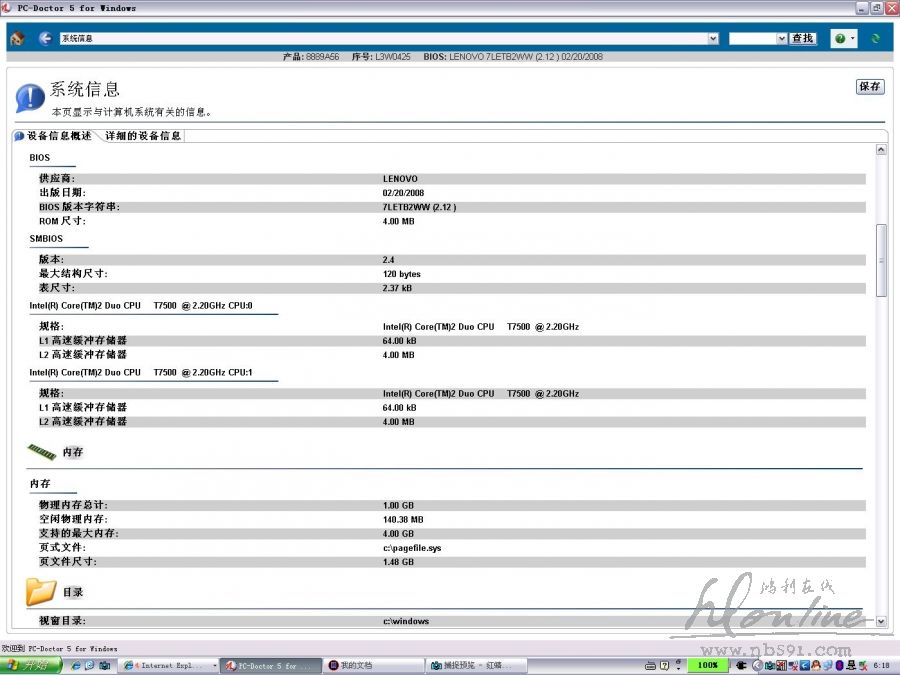Click the taskbar clock showing 6:18
900x675 pixels.
[x=882, y=665]
